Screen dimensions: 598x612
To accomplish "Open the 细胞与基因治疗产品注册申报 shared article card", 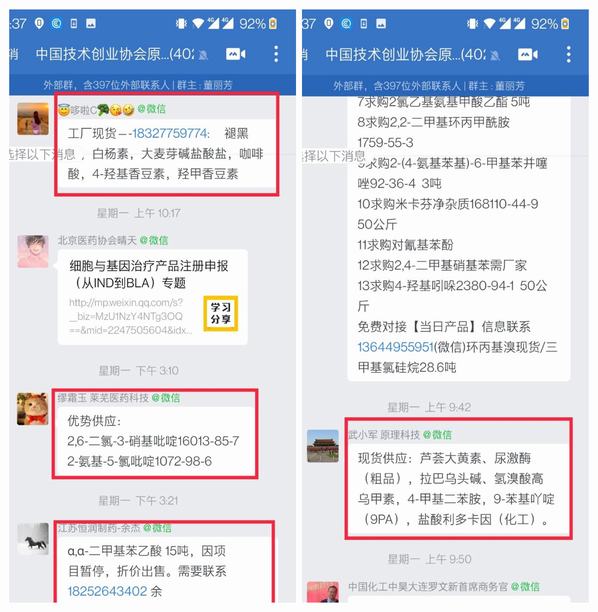I will (x=153, y=297).
